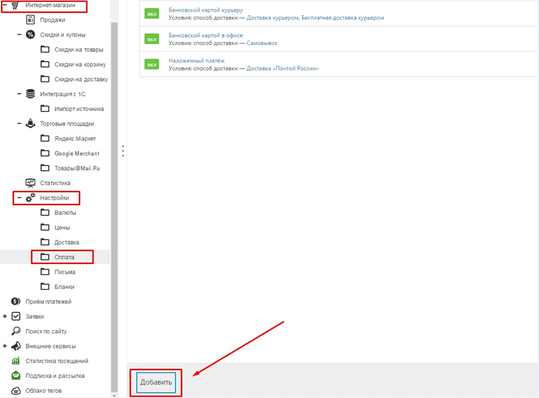Click folder icon next to Скидки на доставку
The height and width of the screenshot is (398, 539).
click(x=45, y=79)
